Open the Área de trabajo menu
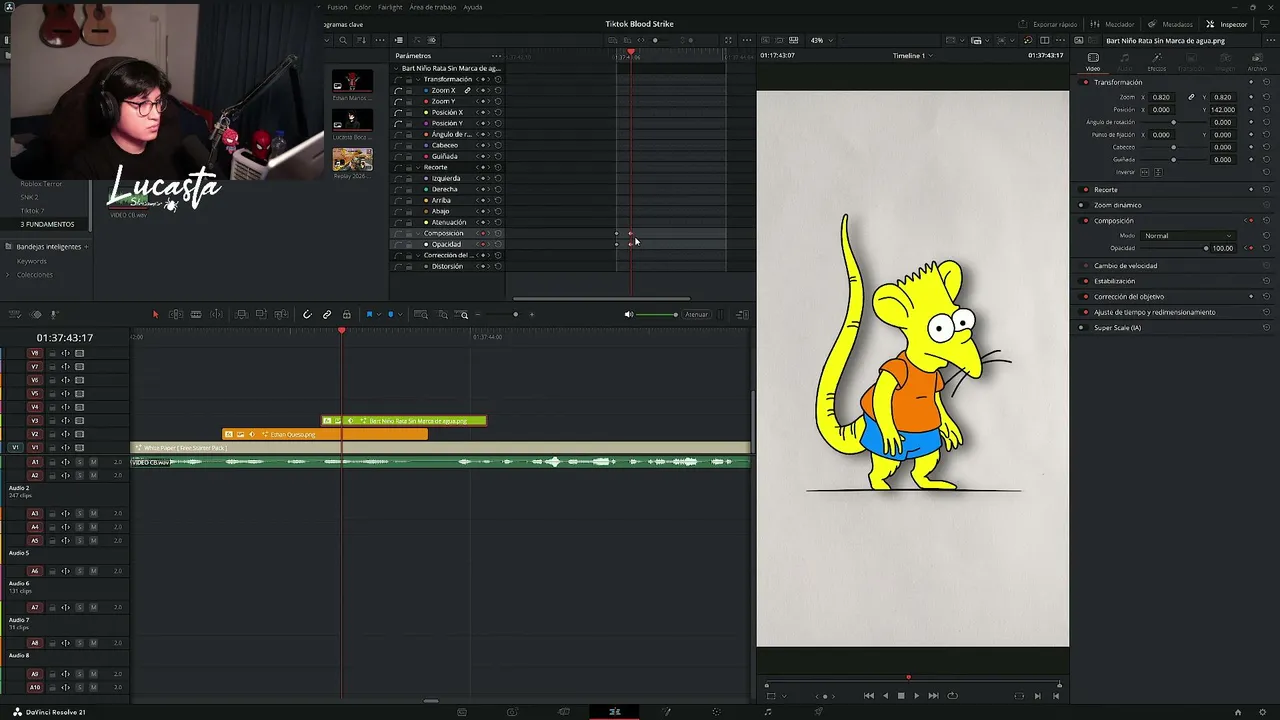 433,7
